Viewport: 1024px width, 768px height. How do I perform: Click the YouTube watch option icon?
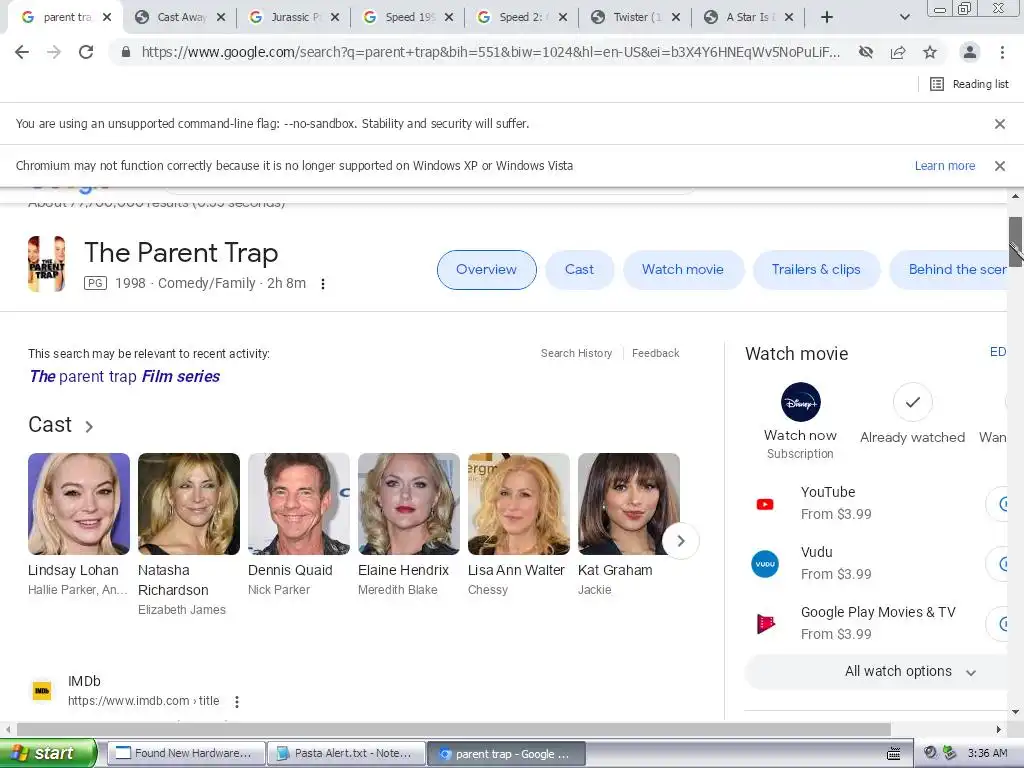pyautogui.click(x=765, y=504)
